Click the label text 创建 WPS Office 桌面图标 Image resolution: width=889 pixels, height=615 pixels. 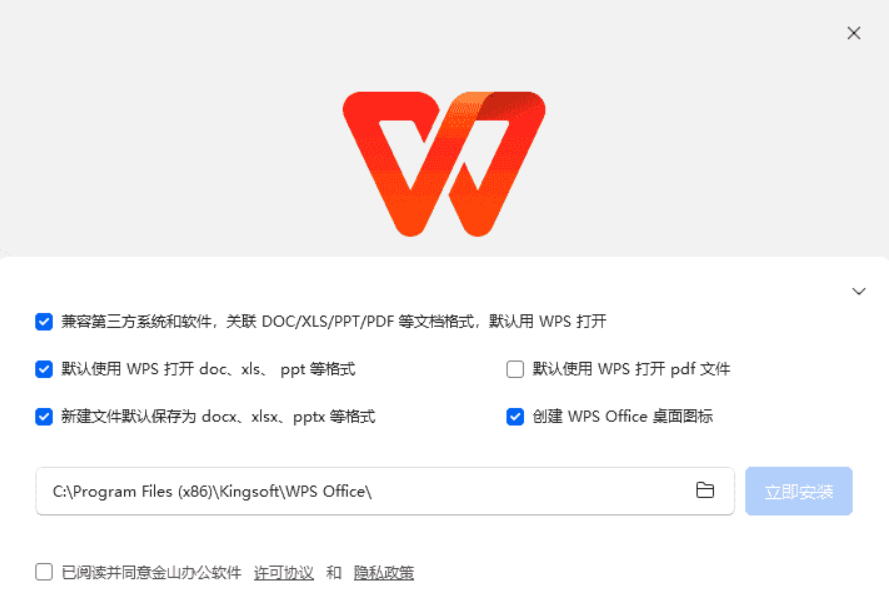click(623, 417)
